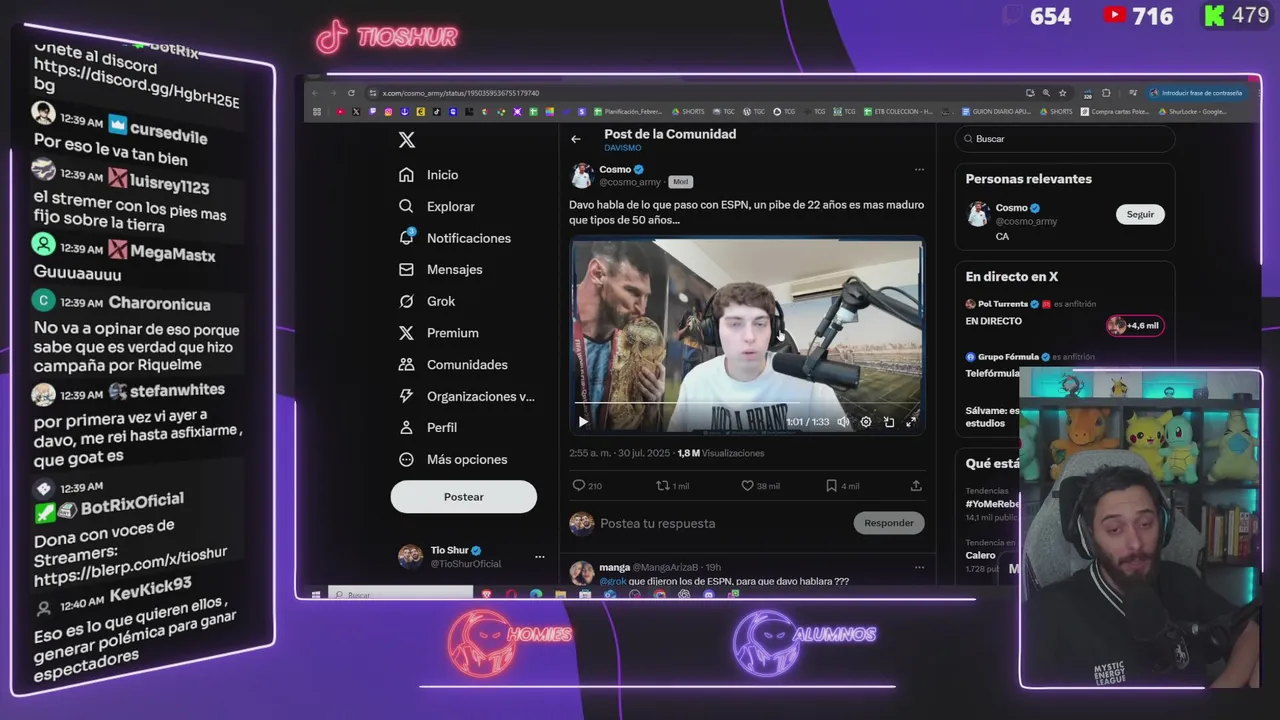Click the Postear button

pyautogui.click(x=463, y=497)
